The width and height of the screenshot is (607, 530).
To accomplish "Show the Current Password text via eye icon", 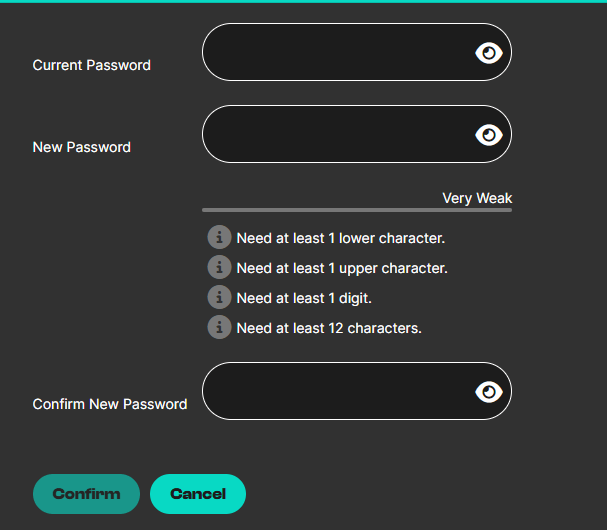I will click(488, 53).
